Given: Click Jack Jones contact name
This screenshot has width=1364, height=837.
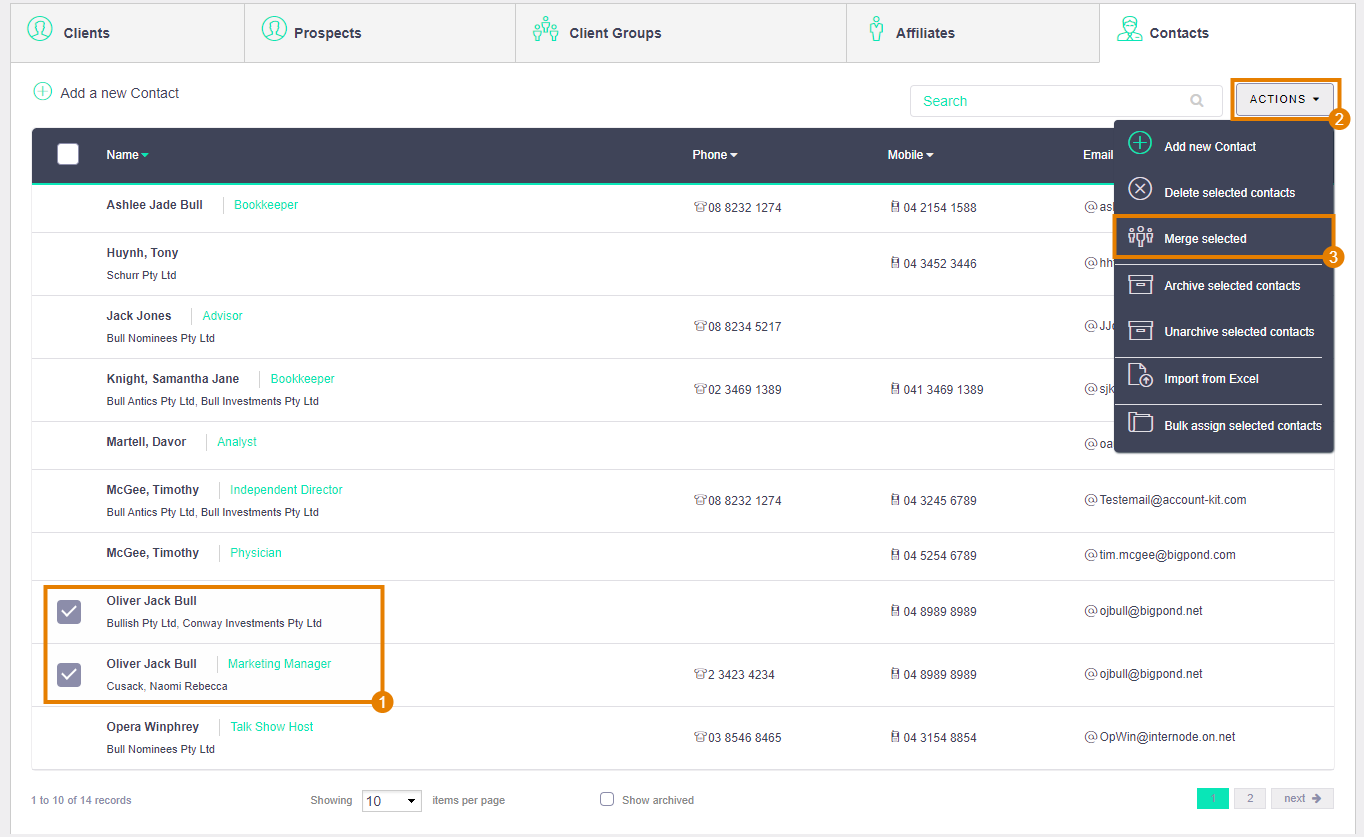Looking at the screenshot, I should [139, 316].
